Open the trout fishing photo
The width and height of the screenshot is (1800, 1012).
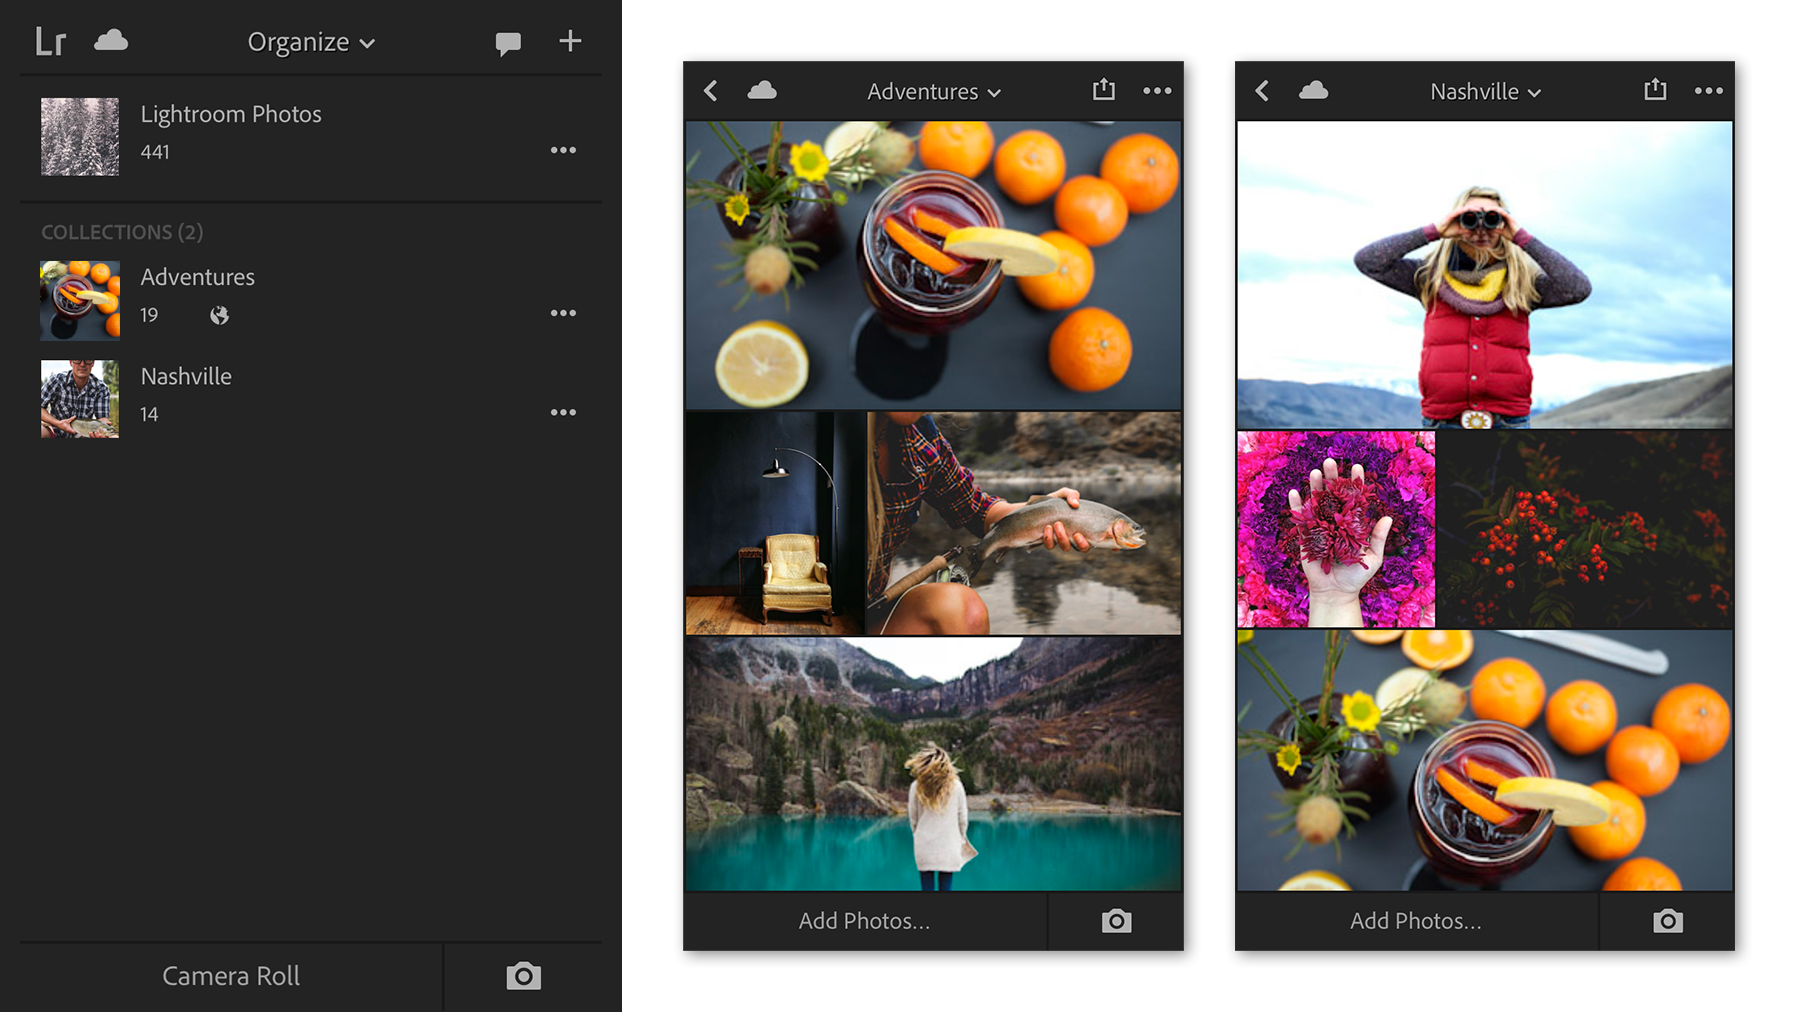(x=1024, y=523)
